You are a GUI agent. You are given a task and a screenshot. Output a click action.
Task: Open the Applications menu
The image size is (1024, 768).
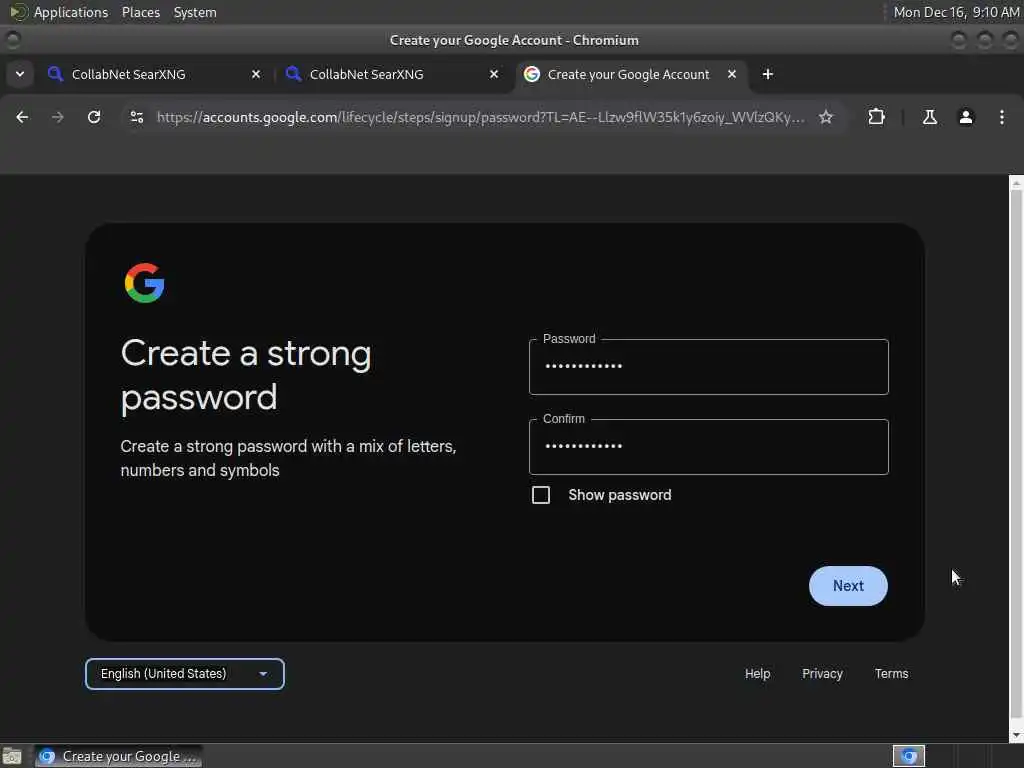(x=71, y=12)
